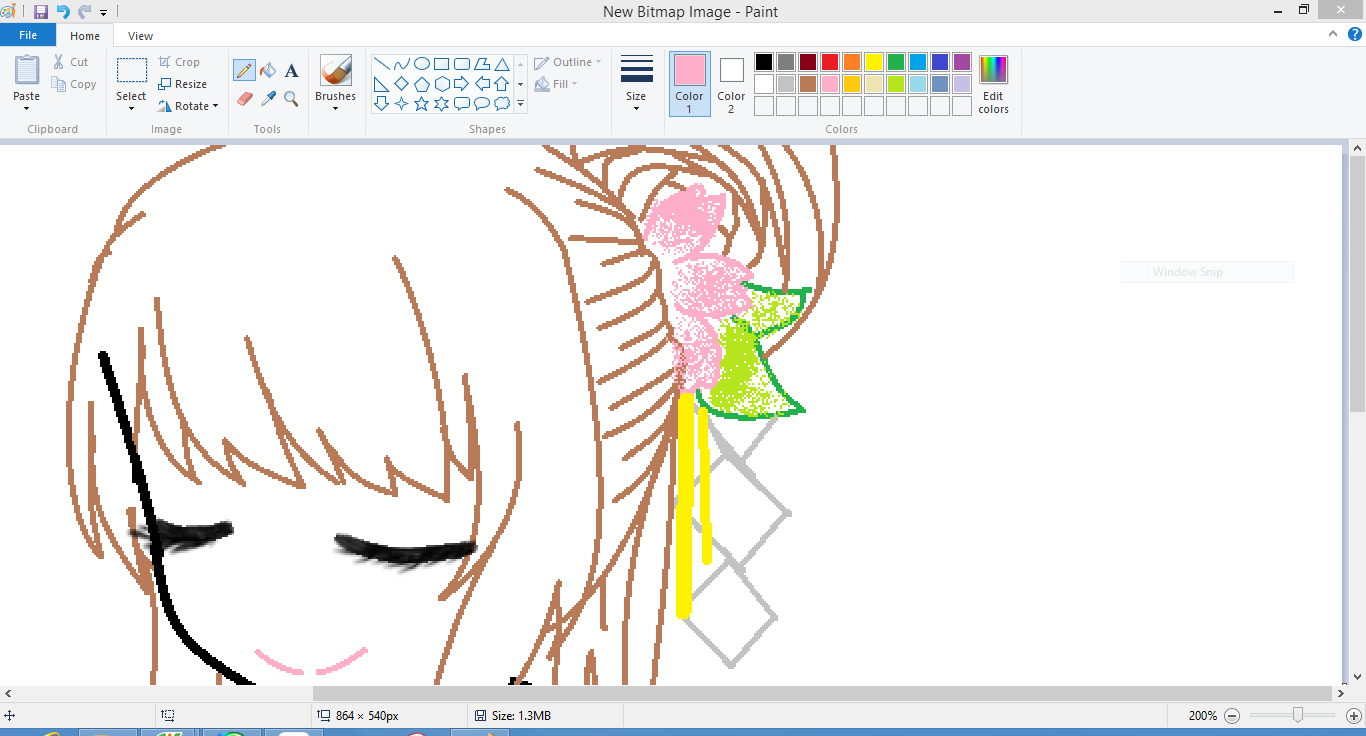Click the vertical scrollbar down arrow
Viewport: 1366px width, 736px height.
coord(1357,677)
